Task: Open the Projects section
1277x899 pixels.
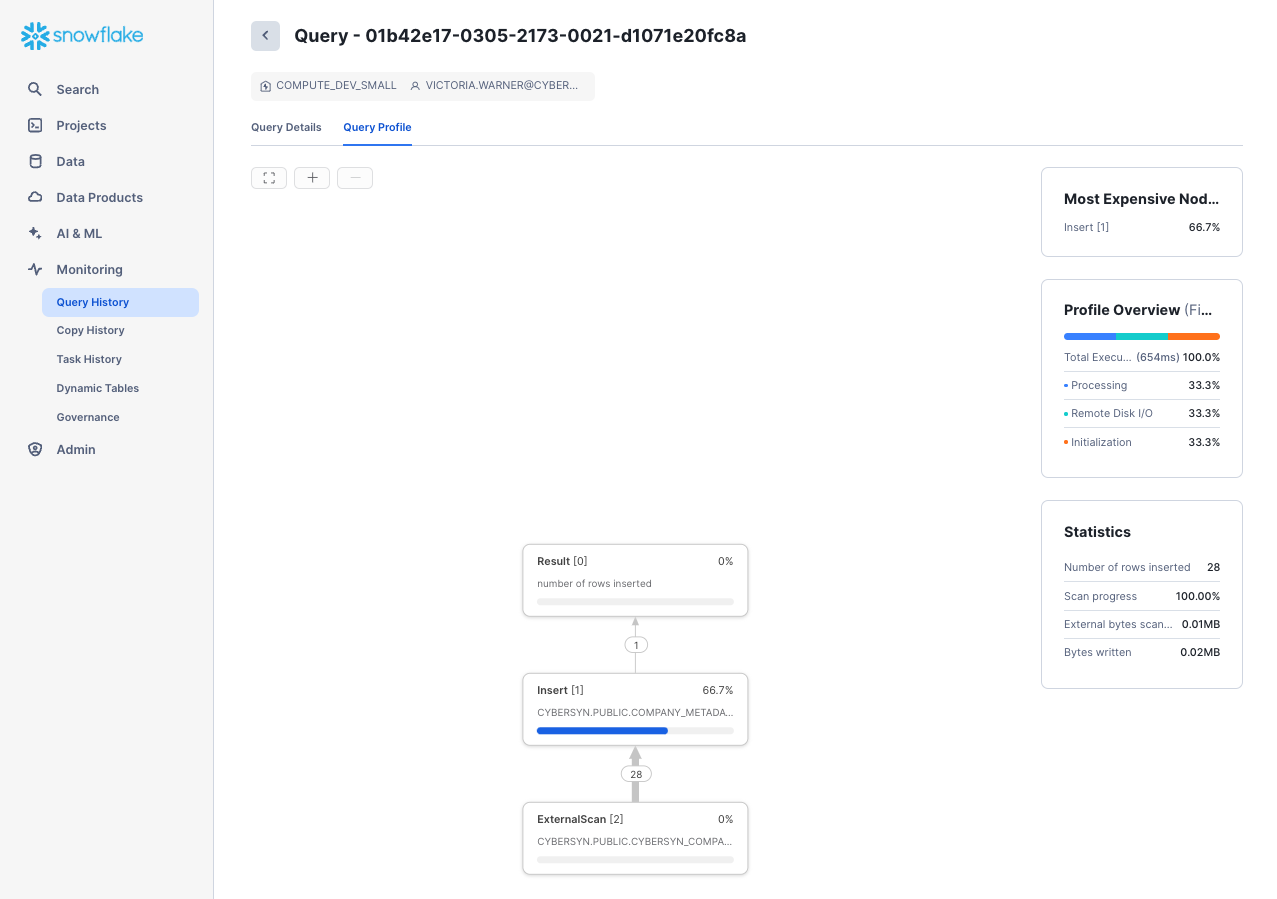Action: [x=81, y=126]
